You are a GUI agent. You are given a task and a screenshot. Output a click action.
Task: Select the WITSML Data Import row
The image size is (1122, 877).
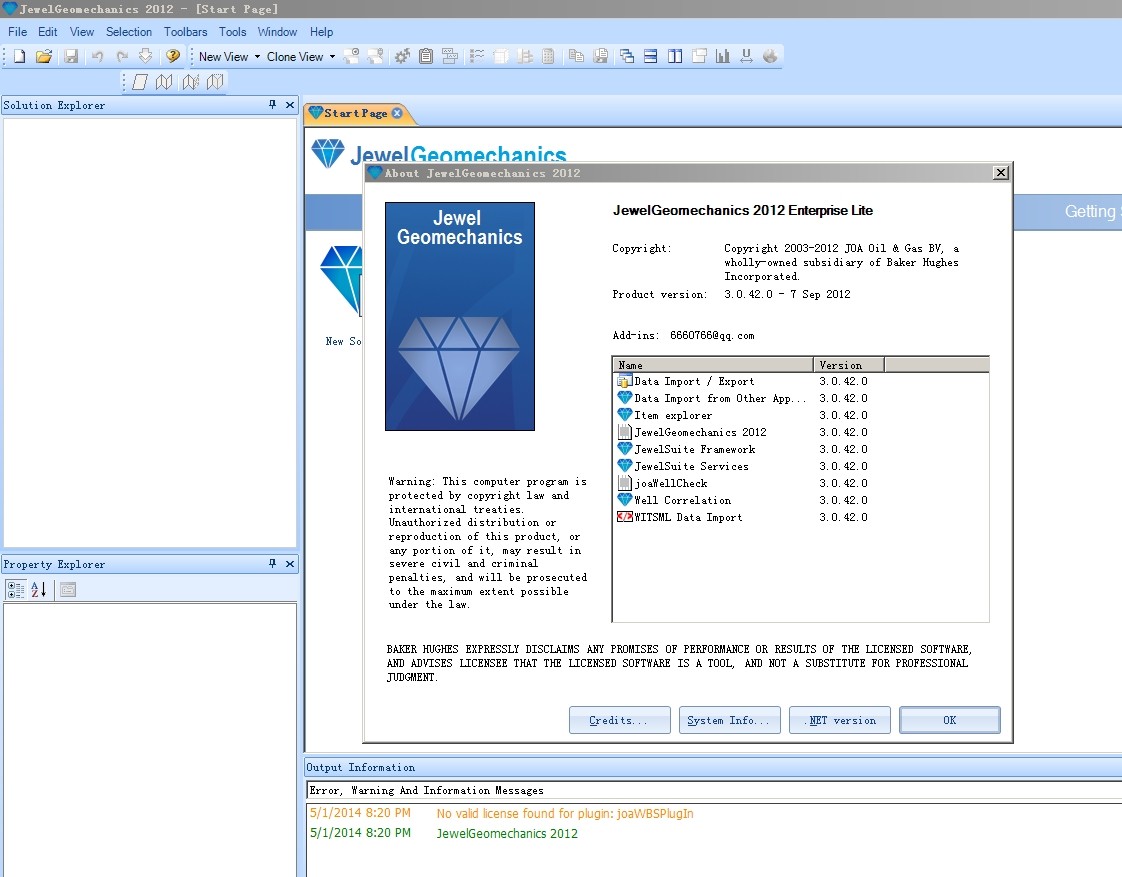pos(801,517)
